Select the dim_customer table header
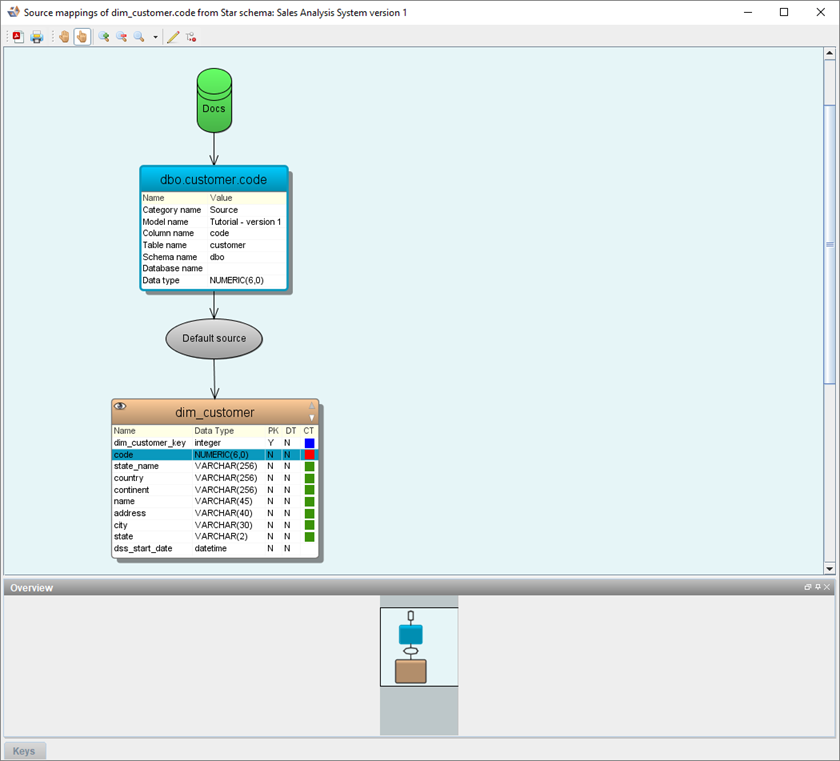Viewport: 840px width, 761px height. click(x=215, y=412)
